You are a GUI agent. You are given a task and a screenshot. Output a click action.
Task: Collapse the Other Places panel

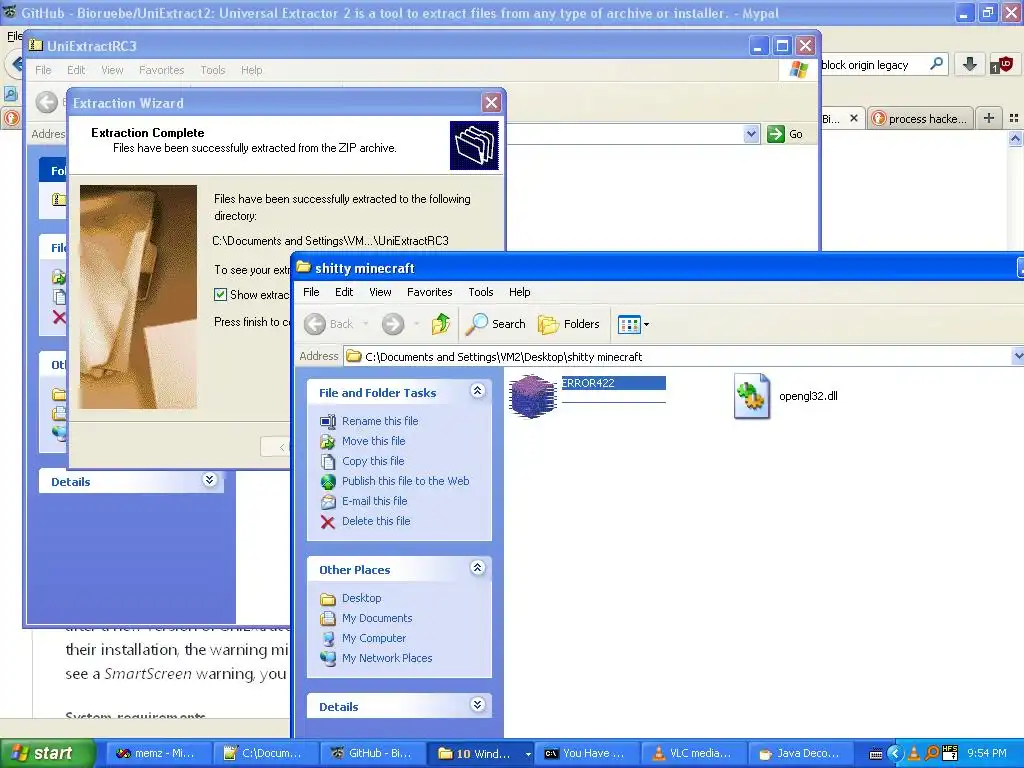tap(477, 568)
